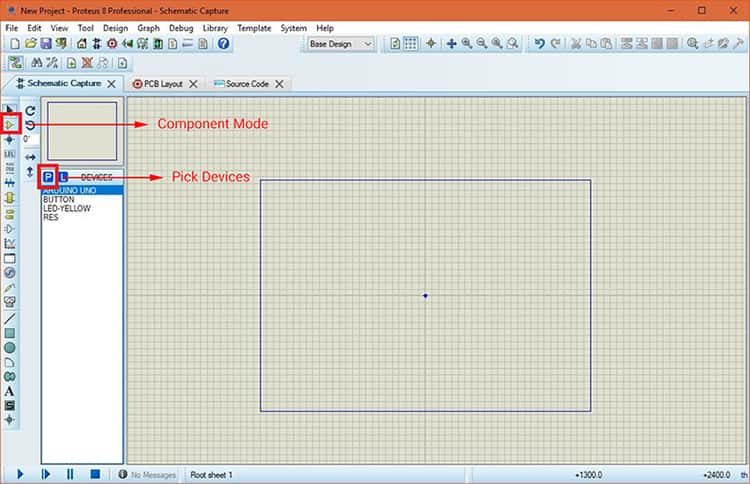Select the Text Script mode tool
Image resolution: width=750 pixels, height=484 pixels.
click(9, 168)
